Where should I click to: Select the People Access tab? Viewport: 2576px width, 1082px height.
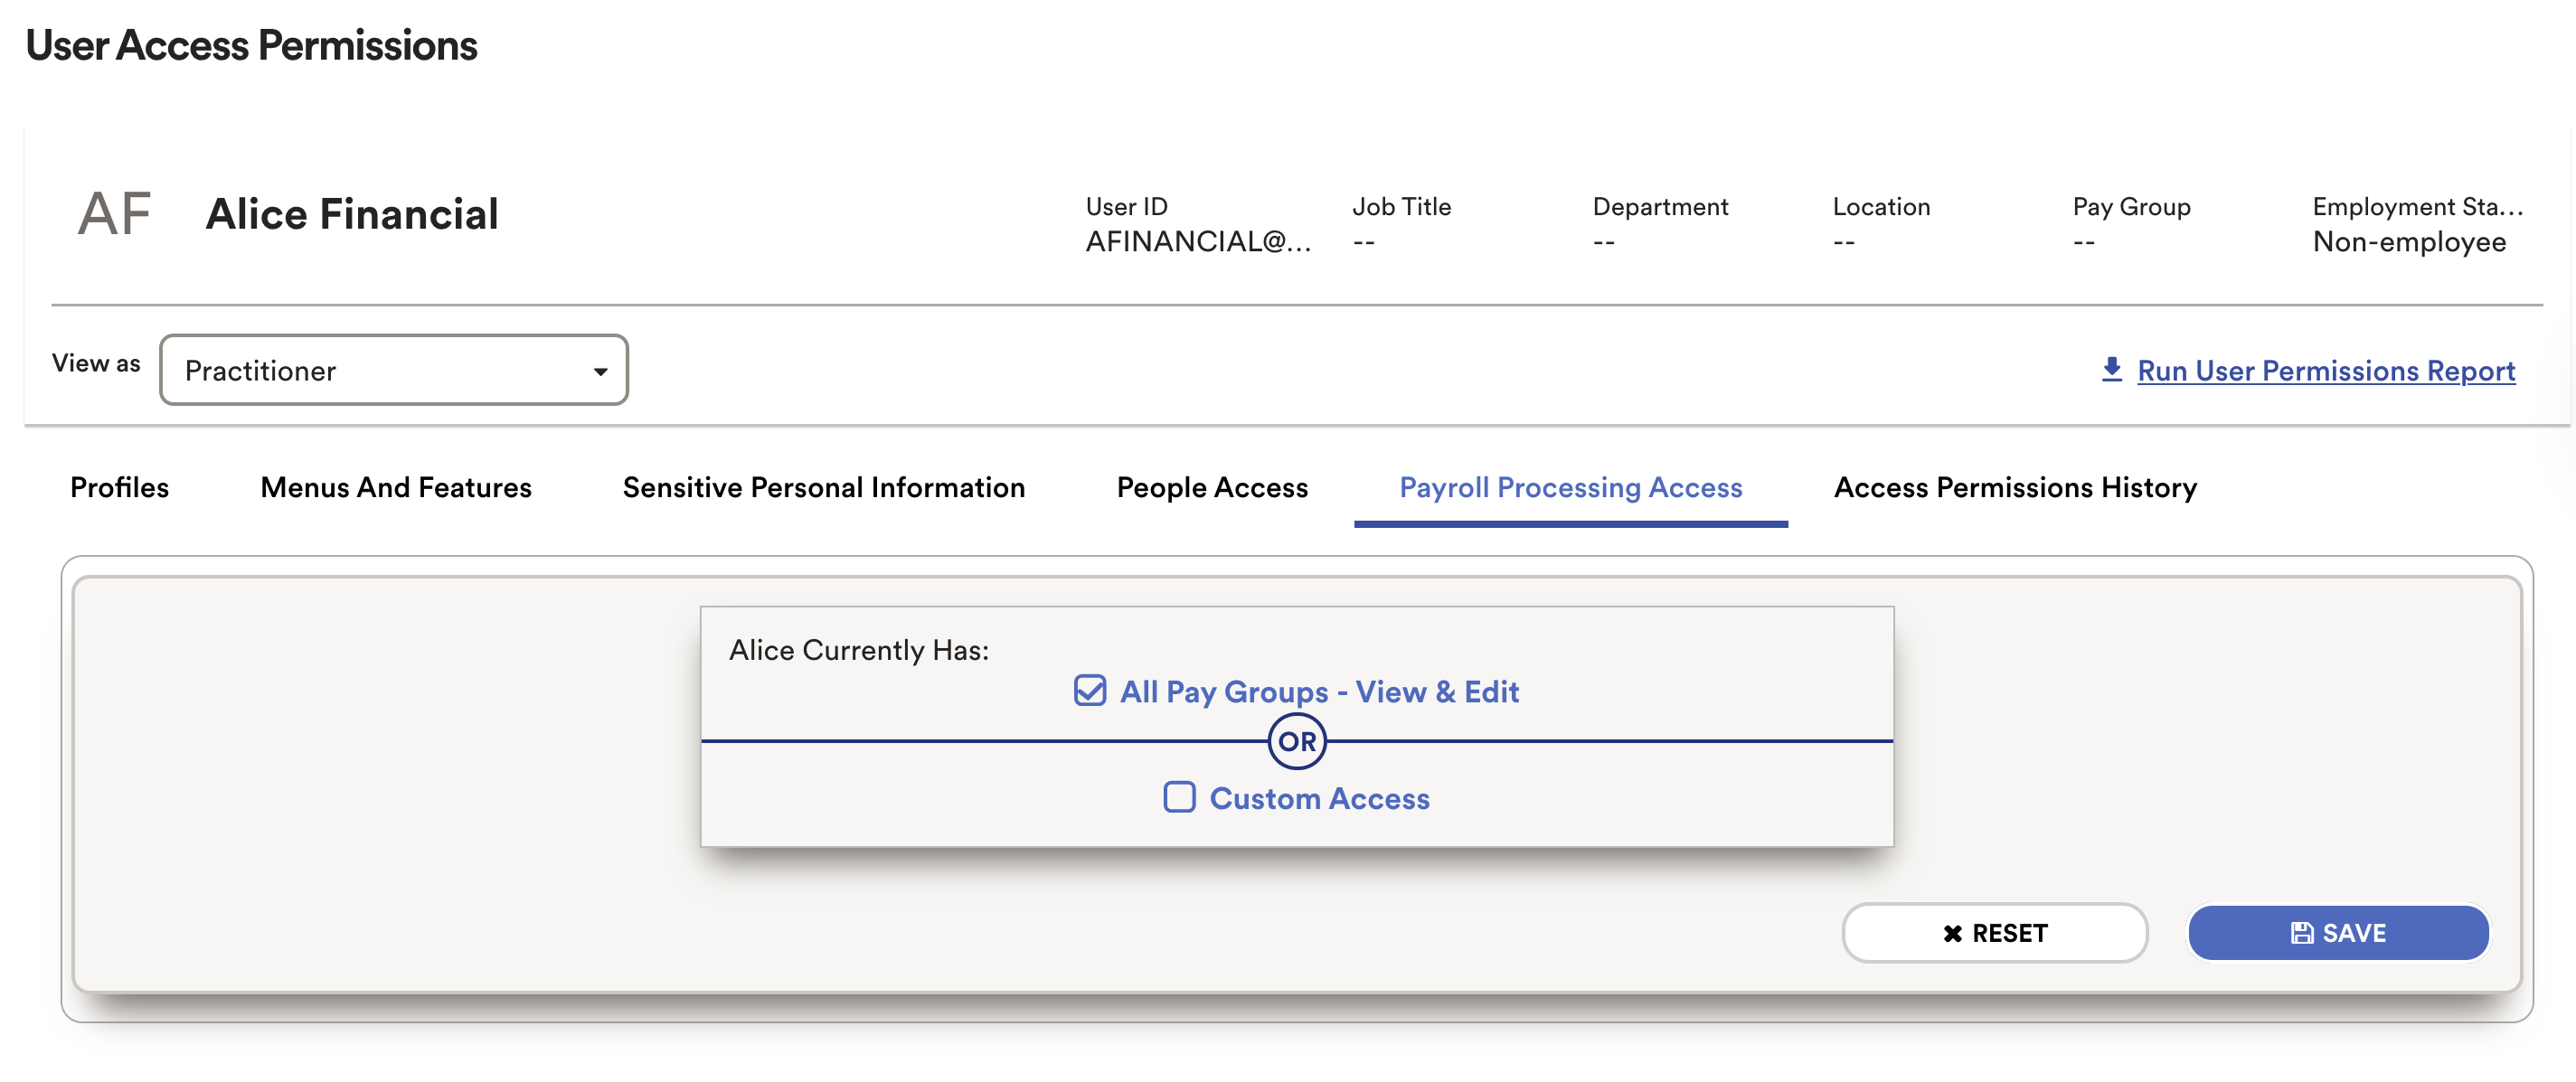pos(1212,487)
